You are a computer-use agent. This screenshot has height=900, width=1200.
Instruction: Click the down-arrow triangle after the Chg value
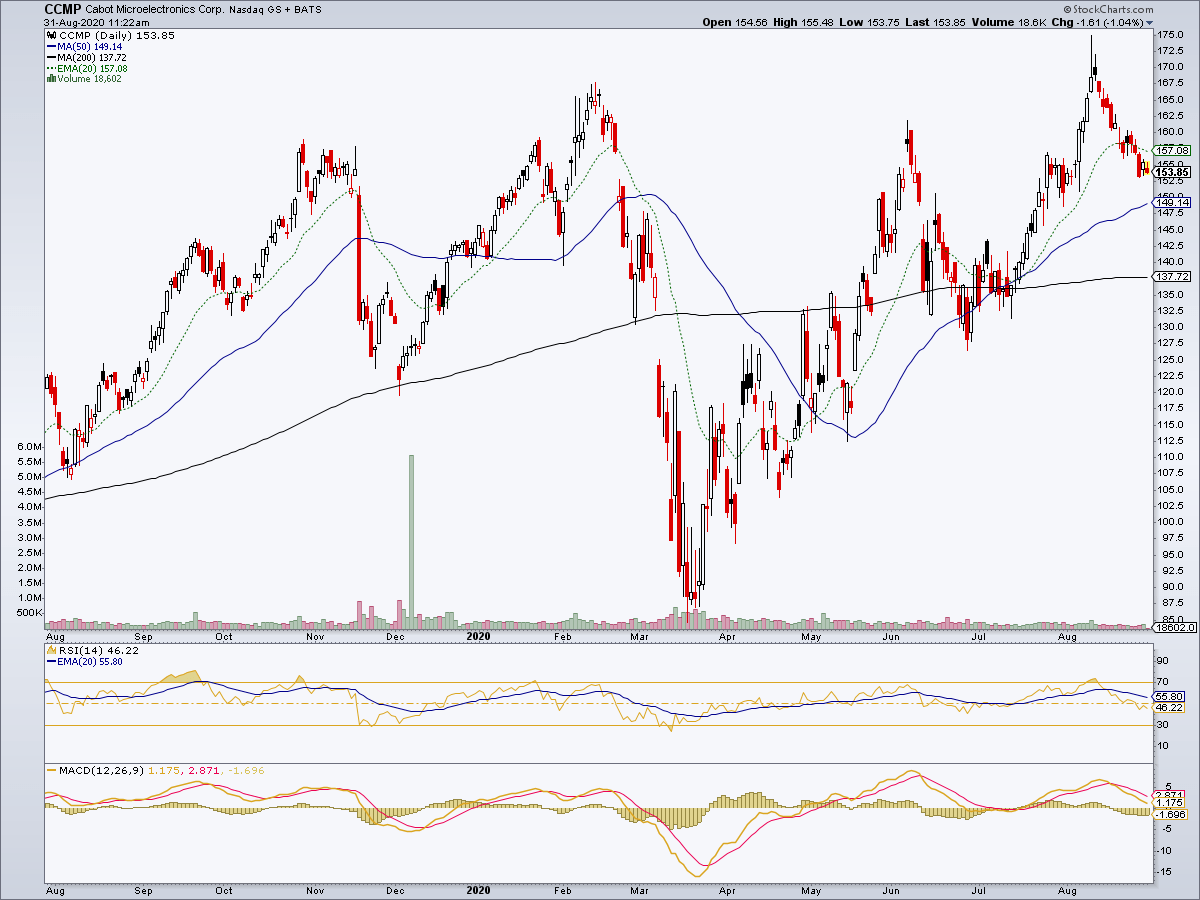[x=1150, y=23]
